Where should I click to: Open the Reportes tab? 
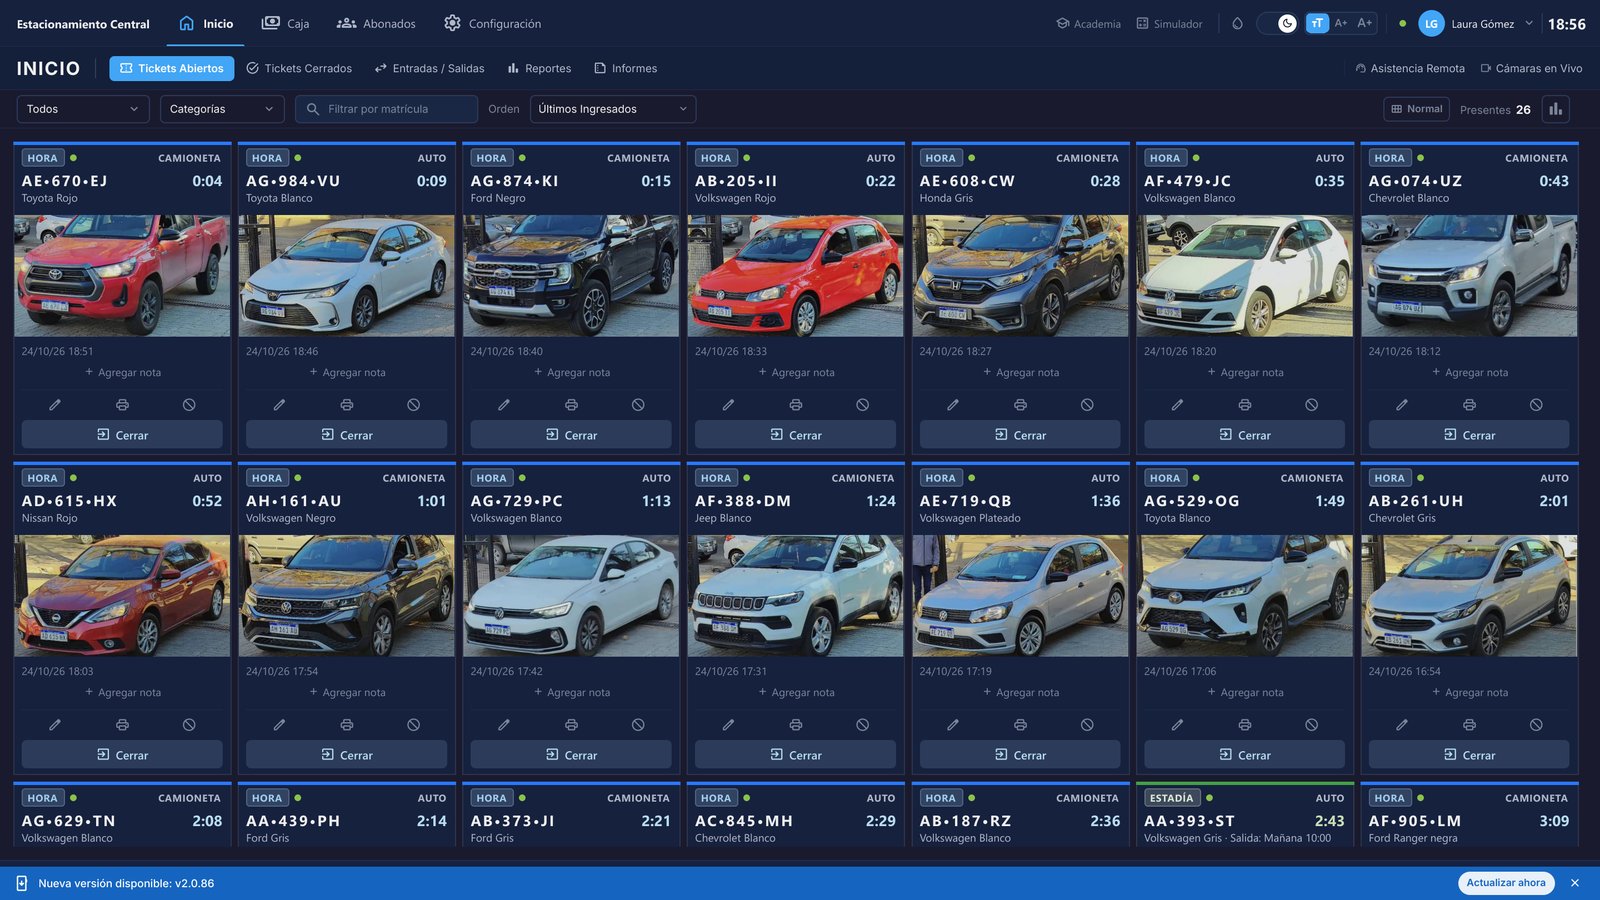(x=539, y=69)
